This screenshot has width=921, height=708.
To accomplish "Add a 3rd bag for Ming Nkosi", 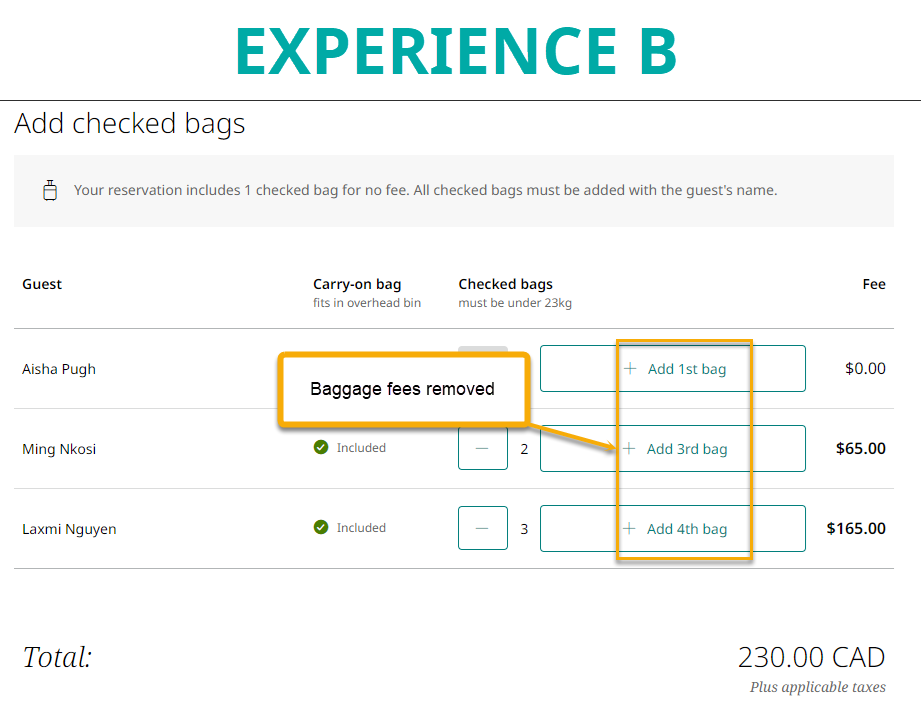I will tap(673, 449).
